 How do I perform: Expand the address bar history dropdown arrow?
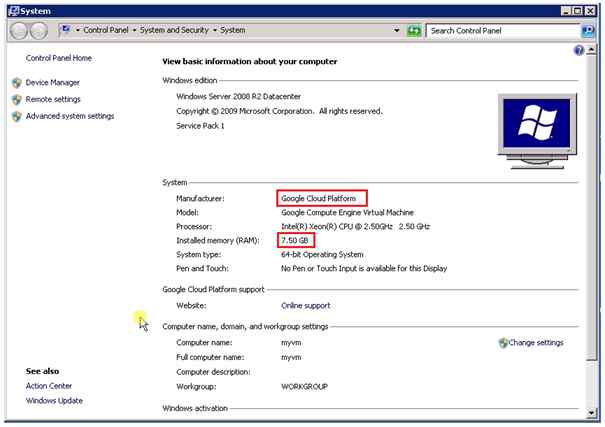396,30
